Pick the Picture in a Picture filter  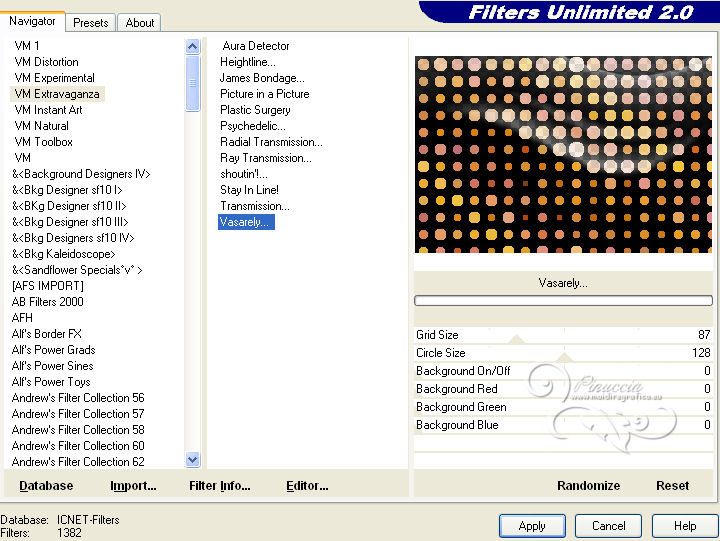pyautogui.click(x=264, y=94)
